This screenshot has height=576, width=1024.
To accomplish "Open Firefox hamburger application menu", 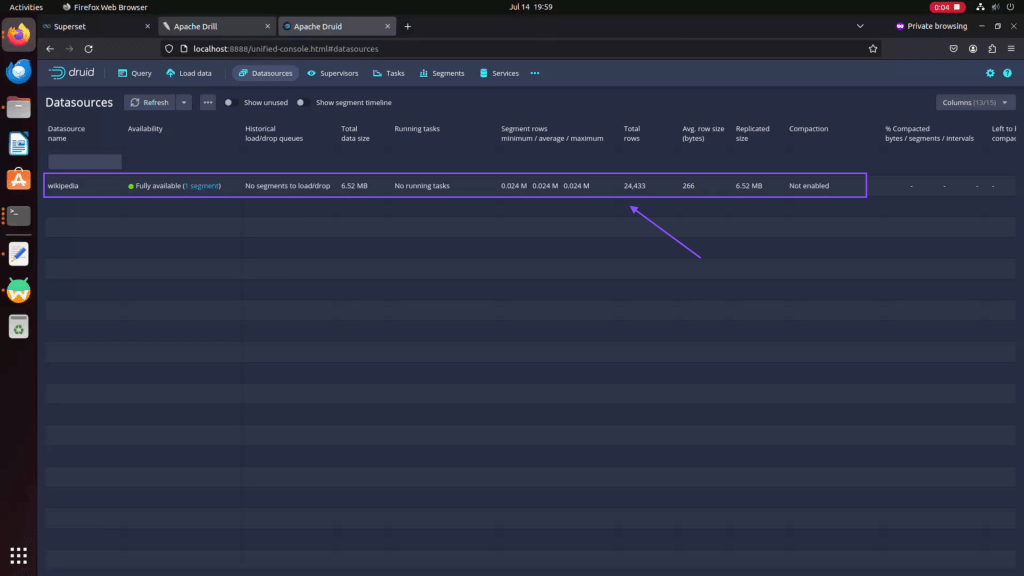I will 1010,48.
